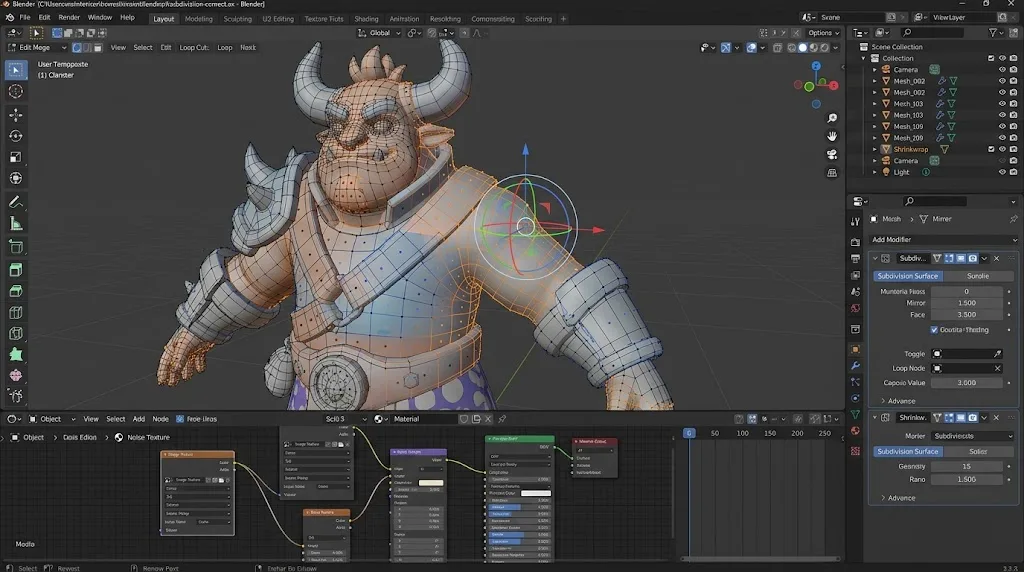Open Add menu in node editor header
This screenshot has height=572, width=1024.
coord(138,419)
